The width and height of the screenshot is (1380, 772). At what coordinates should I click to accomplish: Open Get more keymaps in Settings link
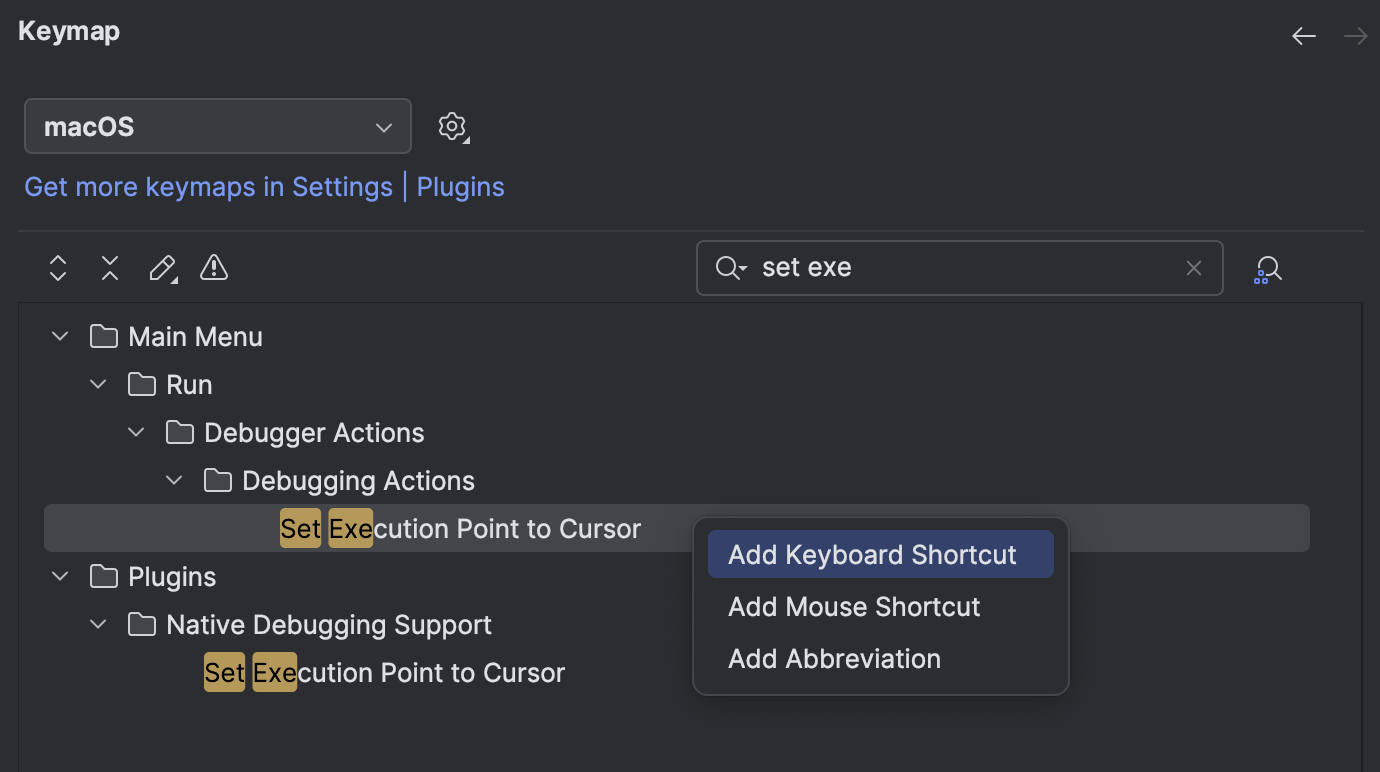[207, 187]
